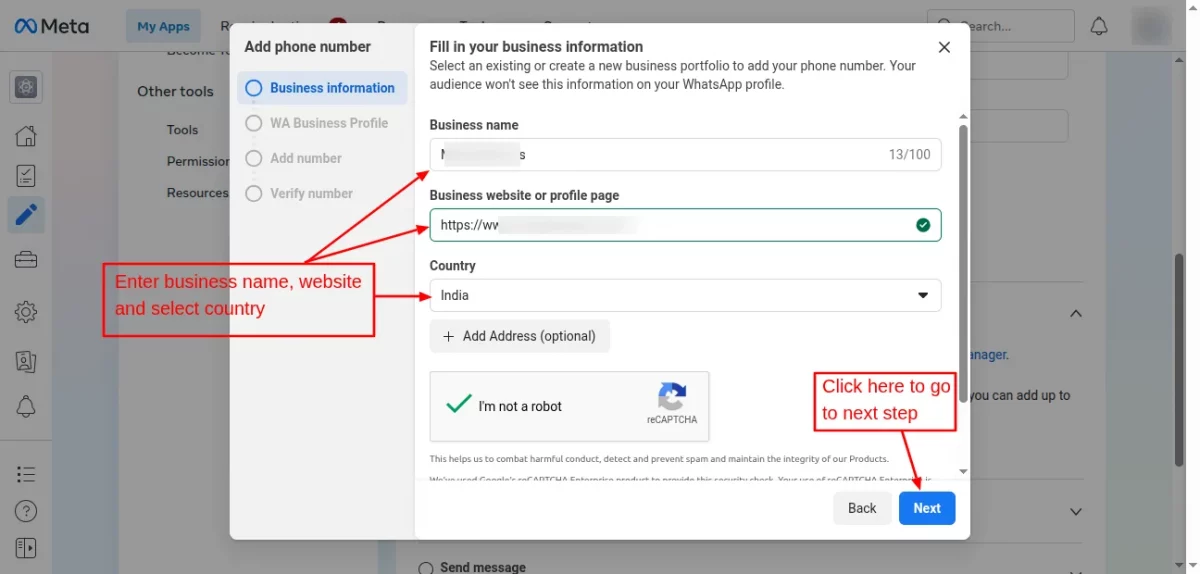The width and height of the screenshot is (1200, 574).
Task: Select the Send message radio option
Action: coord(426,567)
